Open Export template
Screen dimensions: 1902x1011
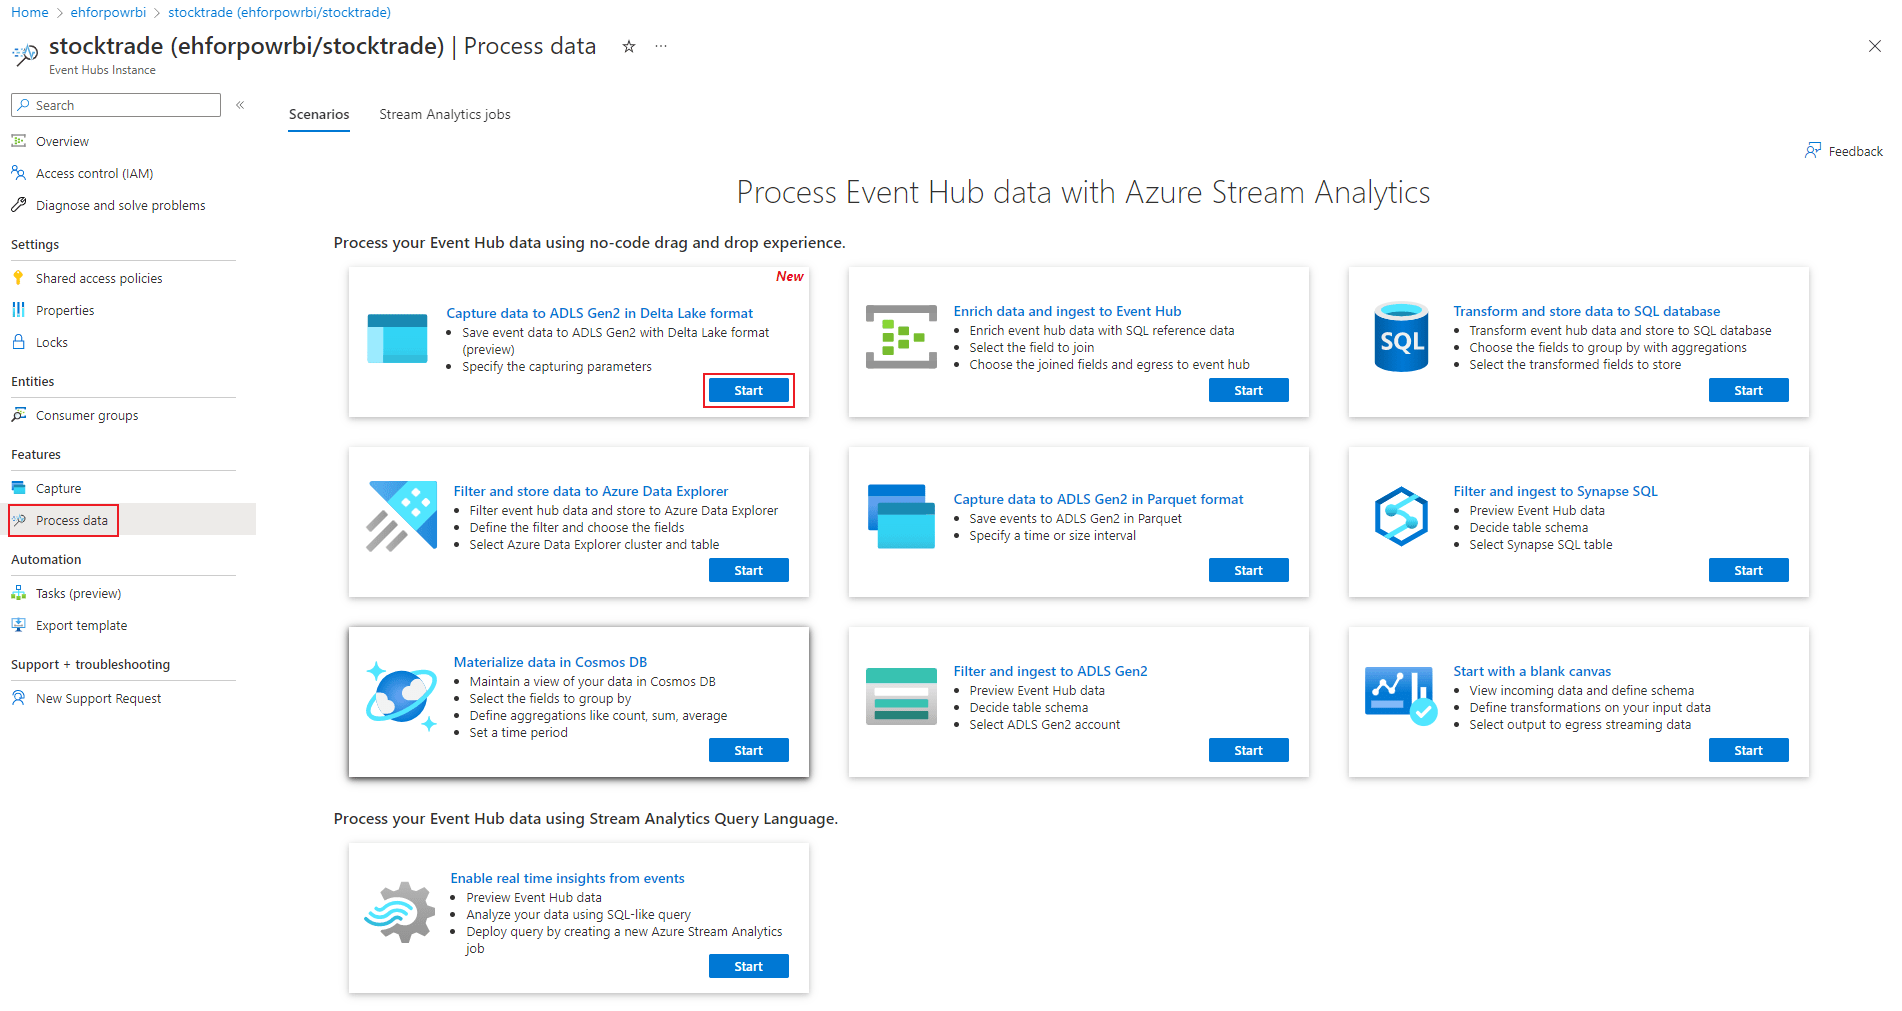[x=81, y=625]
